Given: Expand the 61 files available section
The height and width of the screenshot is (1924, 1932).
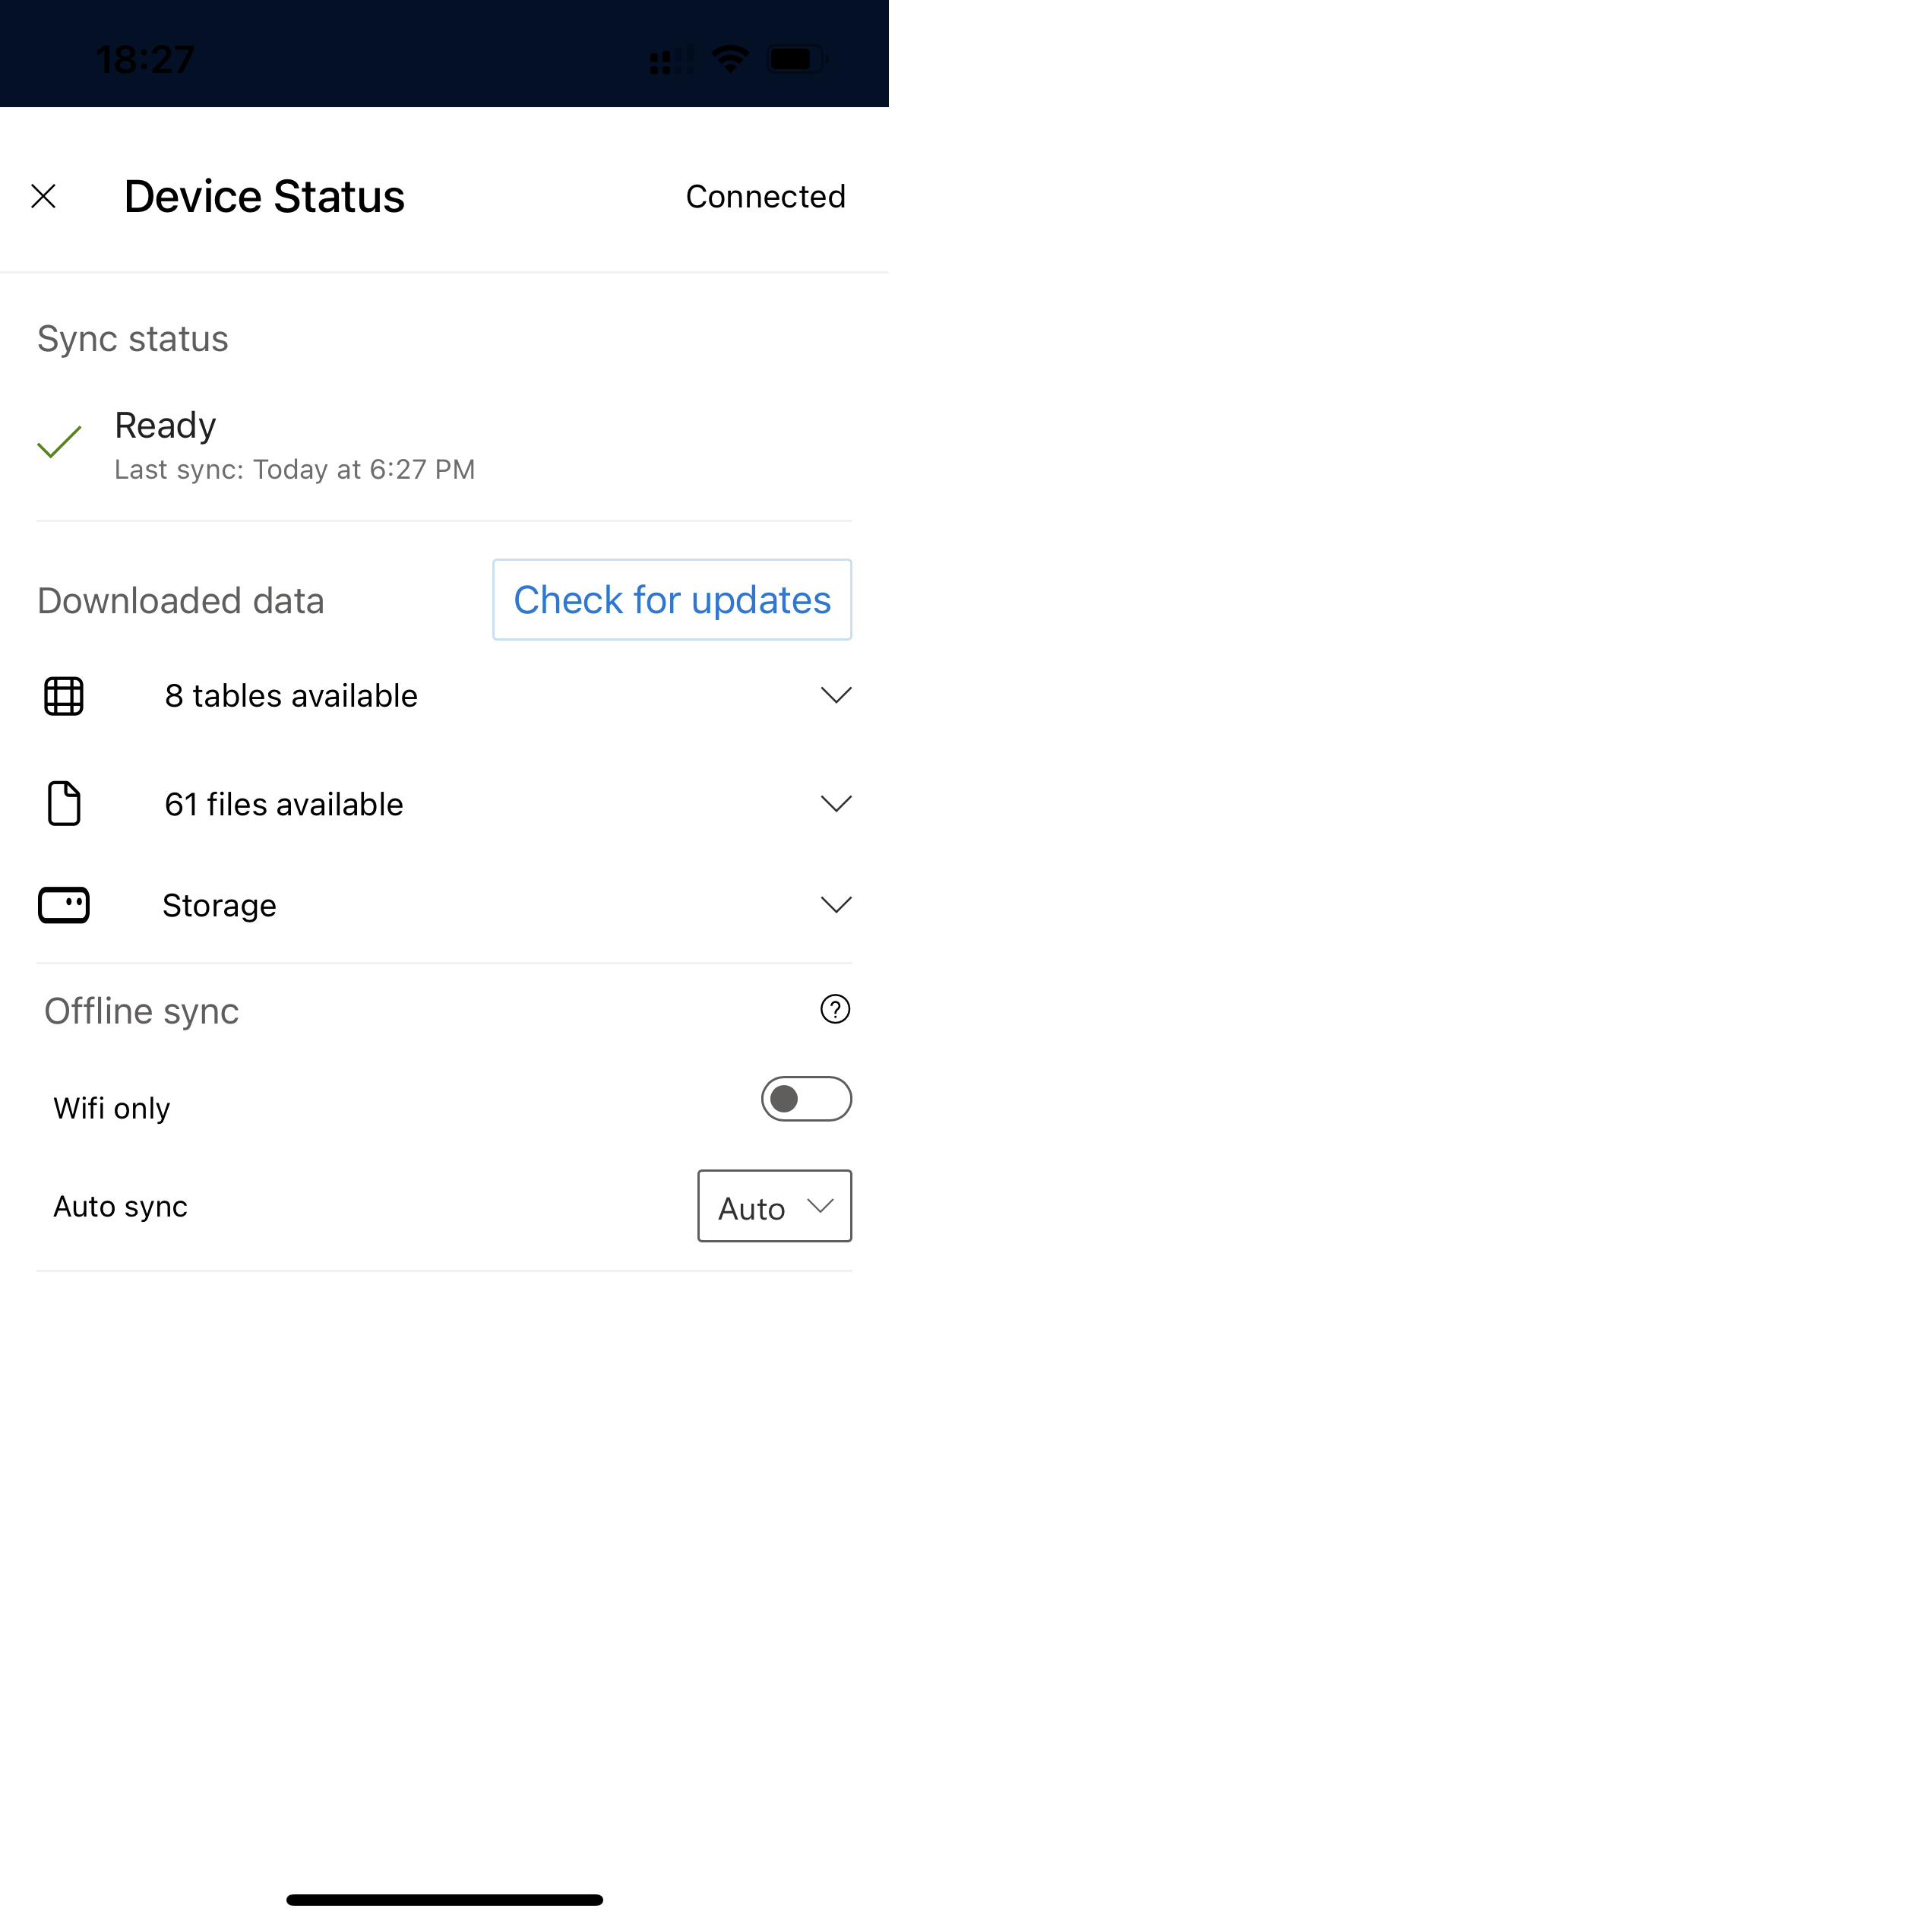Looking at the screenshot, I should (x=835, y=803).
